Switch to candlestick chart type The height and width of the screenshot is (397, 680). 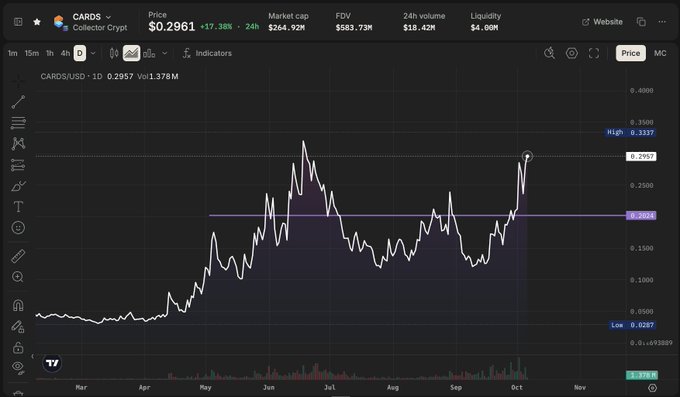[114, 53]
